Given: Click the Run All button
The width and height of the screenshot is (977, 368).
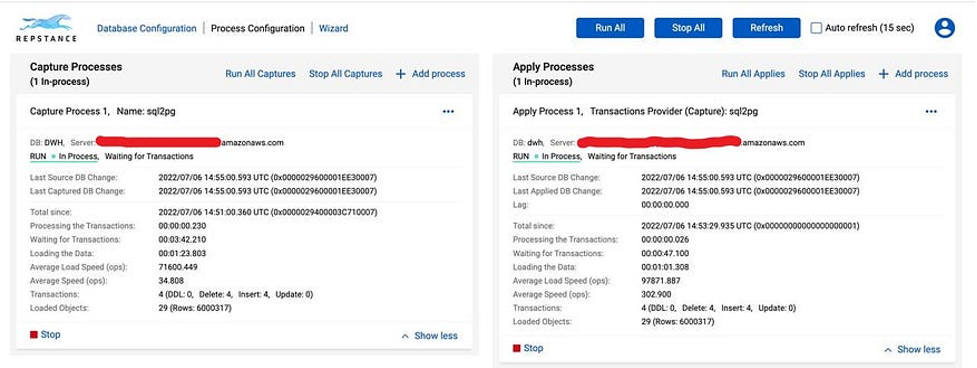Looking at the screenshot, I should pos(610,28).
